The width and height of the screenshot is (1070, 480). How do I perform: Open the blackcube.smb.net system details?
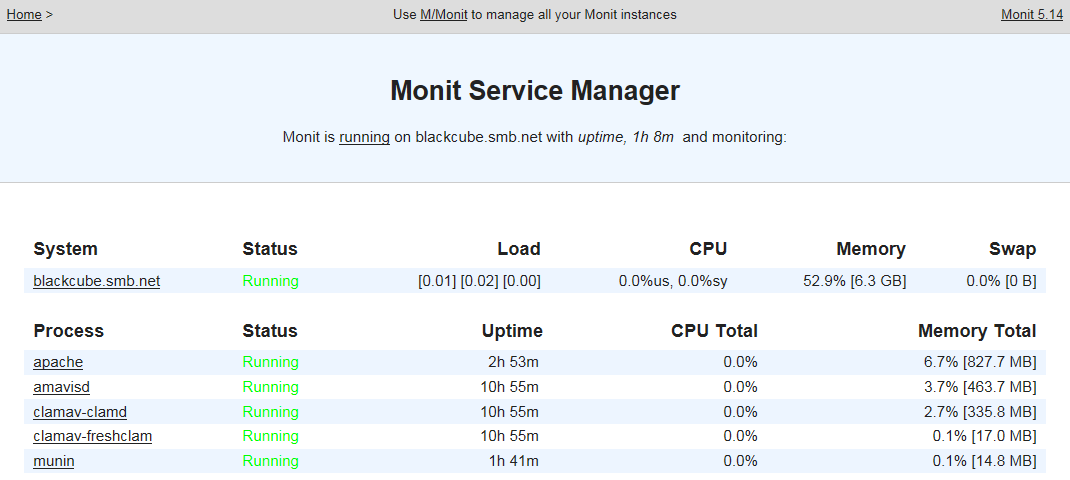pyautogui.click(x=96, y=281)
